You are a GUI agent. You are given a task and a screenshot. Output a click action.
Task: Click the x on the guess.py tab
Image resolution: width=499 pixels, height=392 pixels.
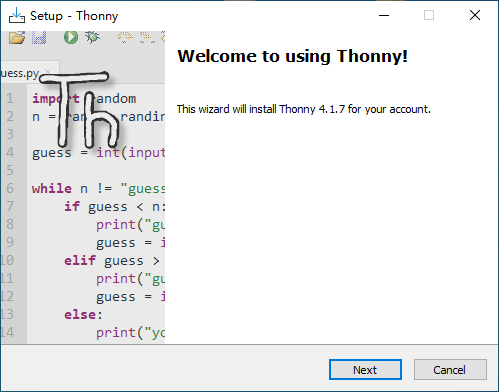click(48, 71)
